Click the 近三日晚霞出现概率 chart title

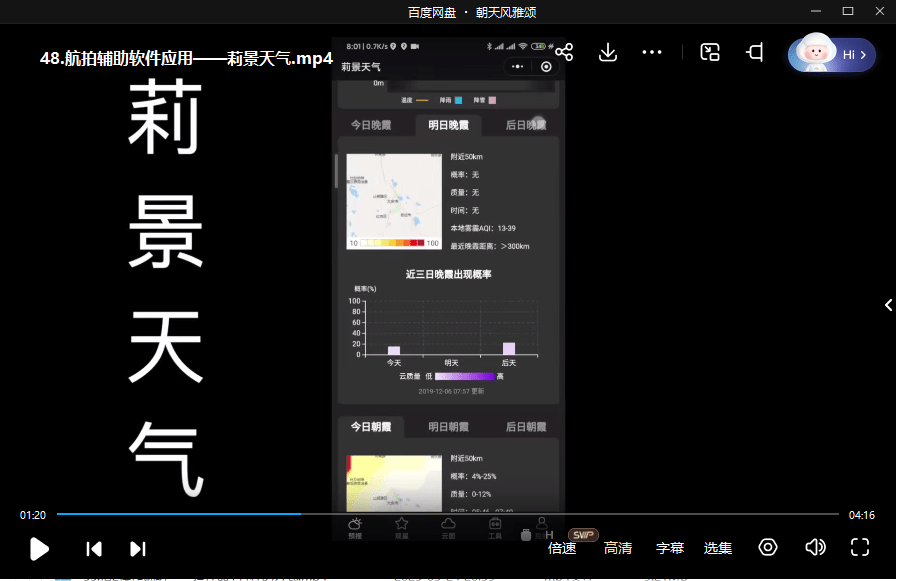point(448,274)
